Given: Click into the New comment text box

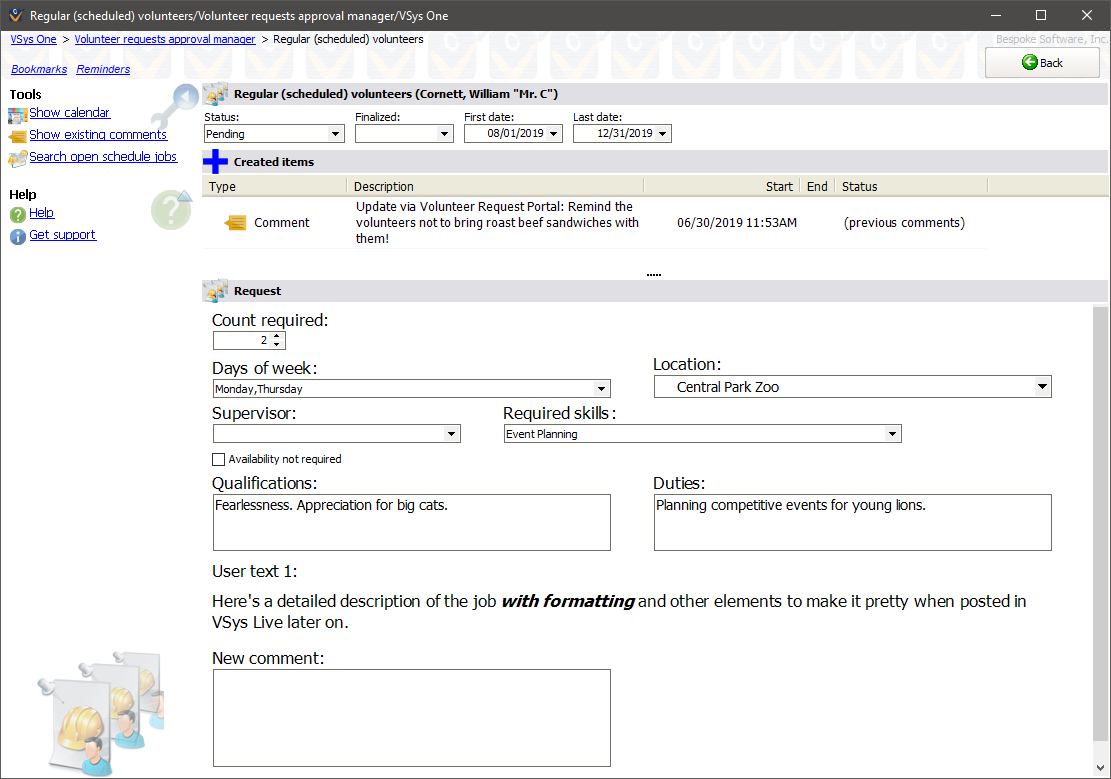Looking at the screenshot, I should click(x=411, y=717).
